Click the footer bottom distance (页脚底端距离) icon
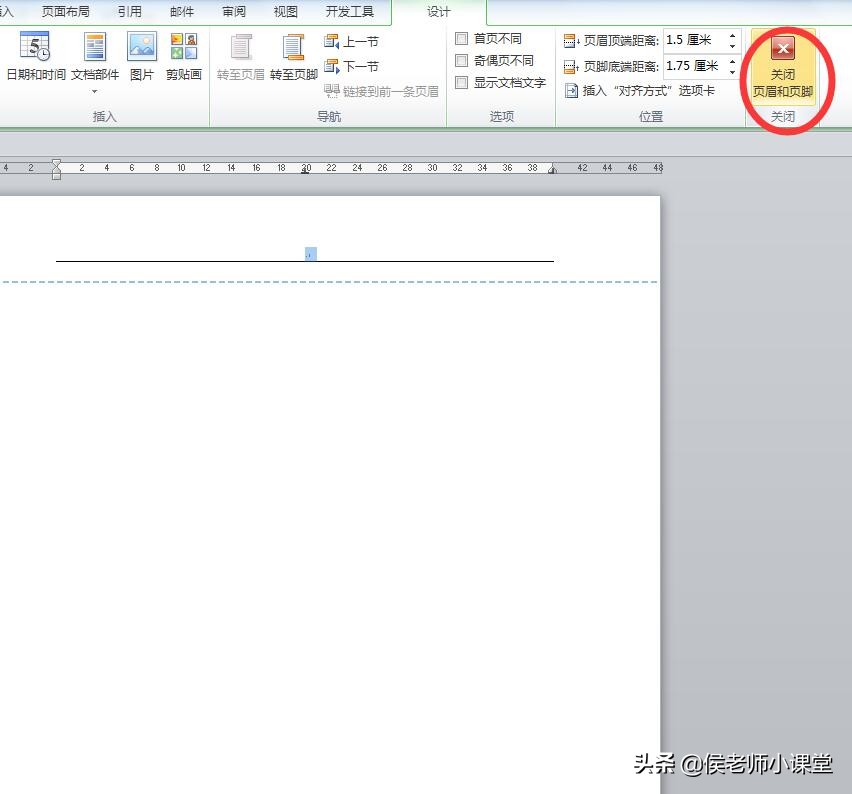The width and height of the screenshot is (852, 794). [x=571, y=67]
